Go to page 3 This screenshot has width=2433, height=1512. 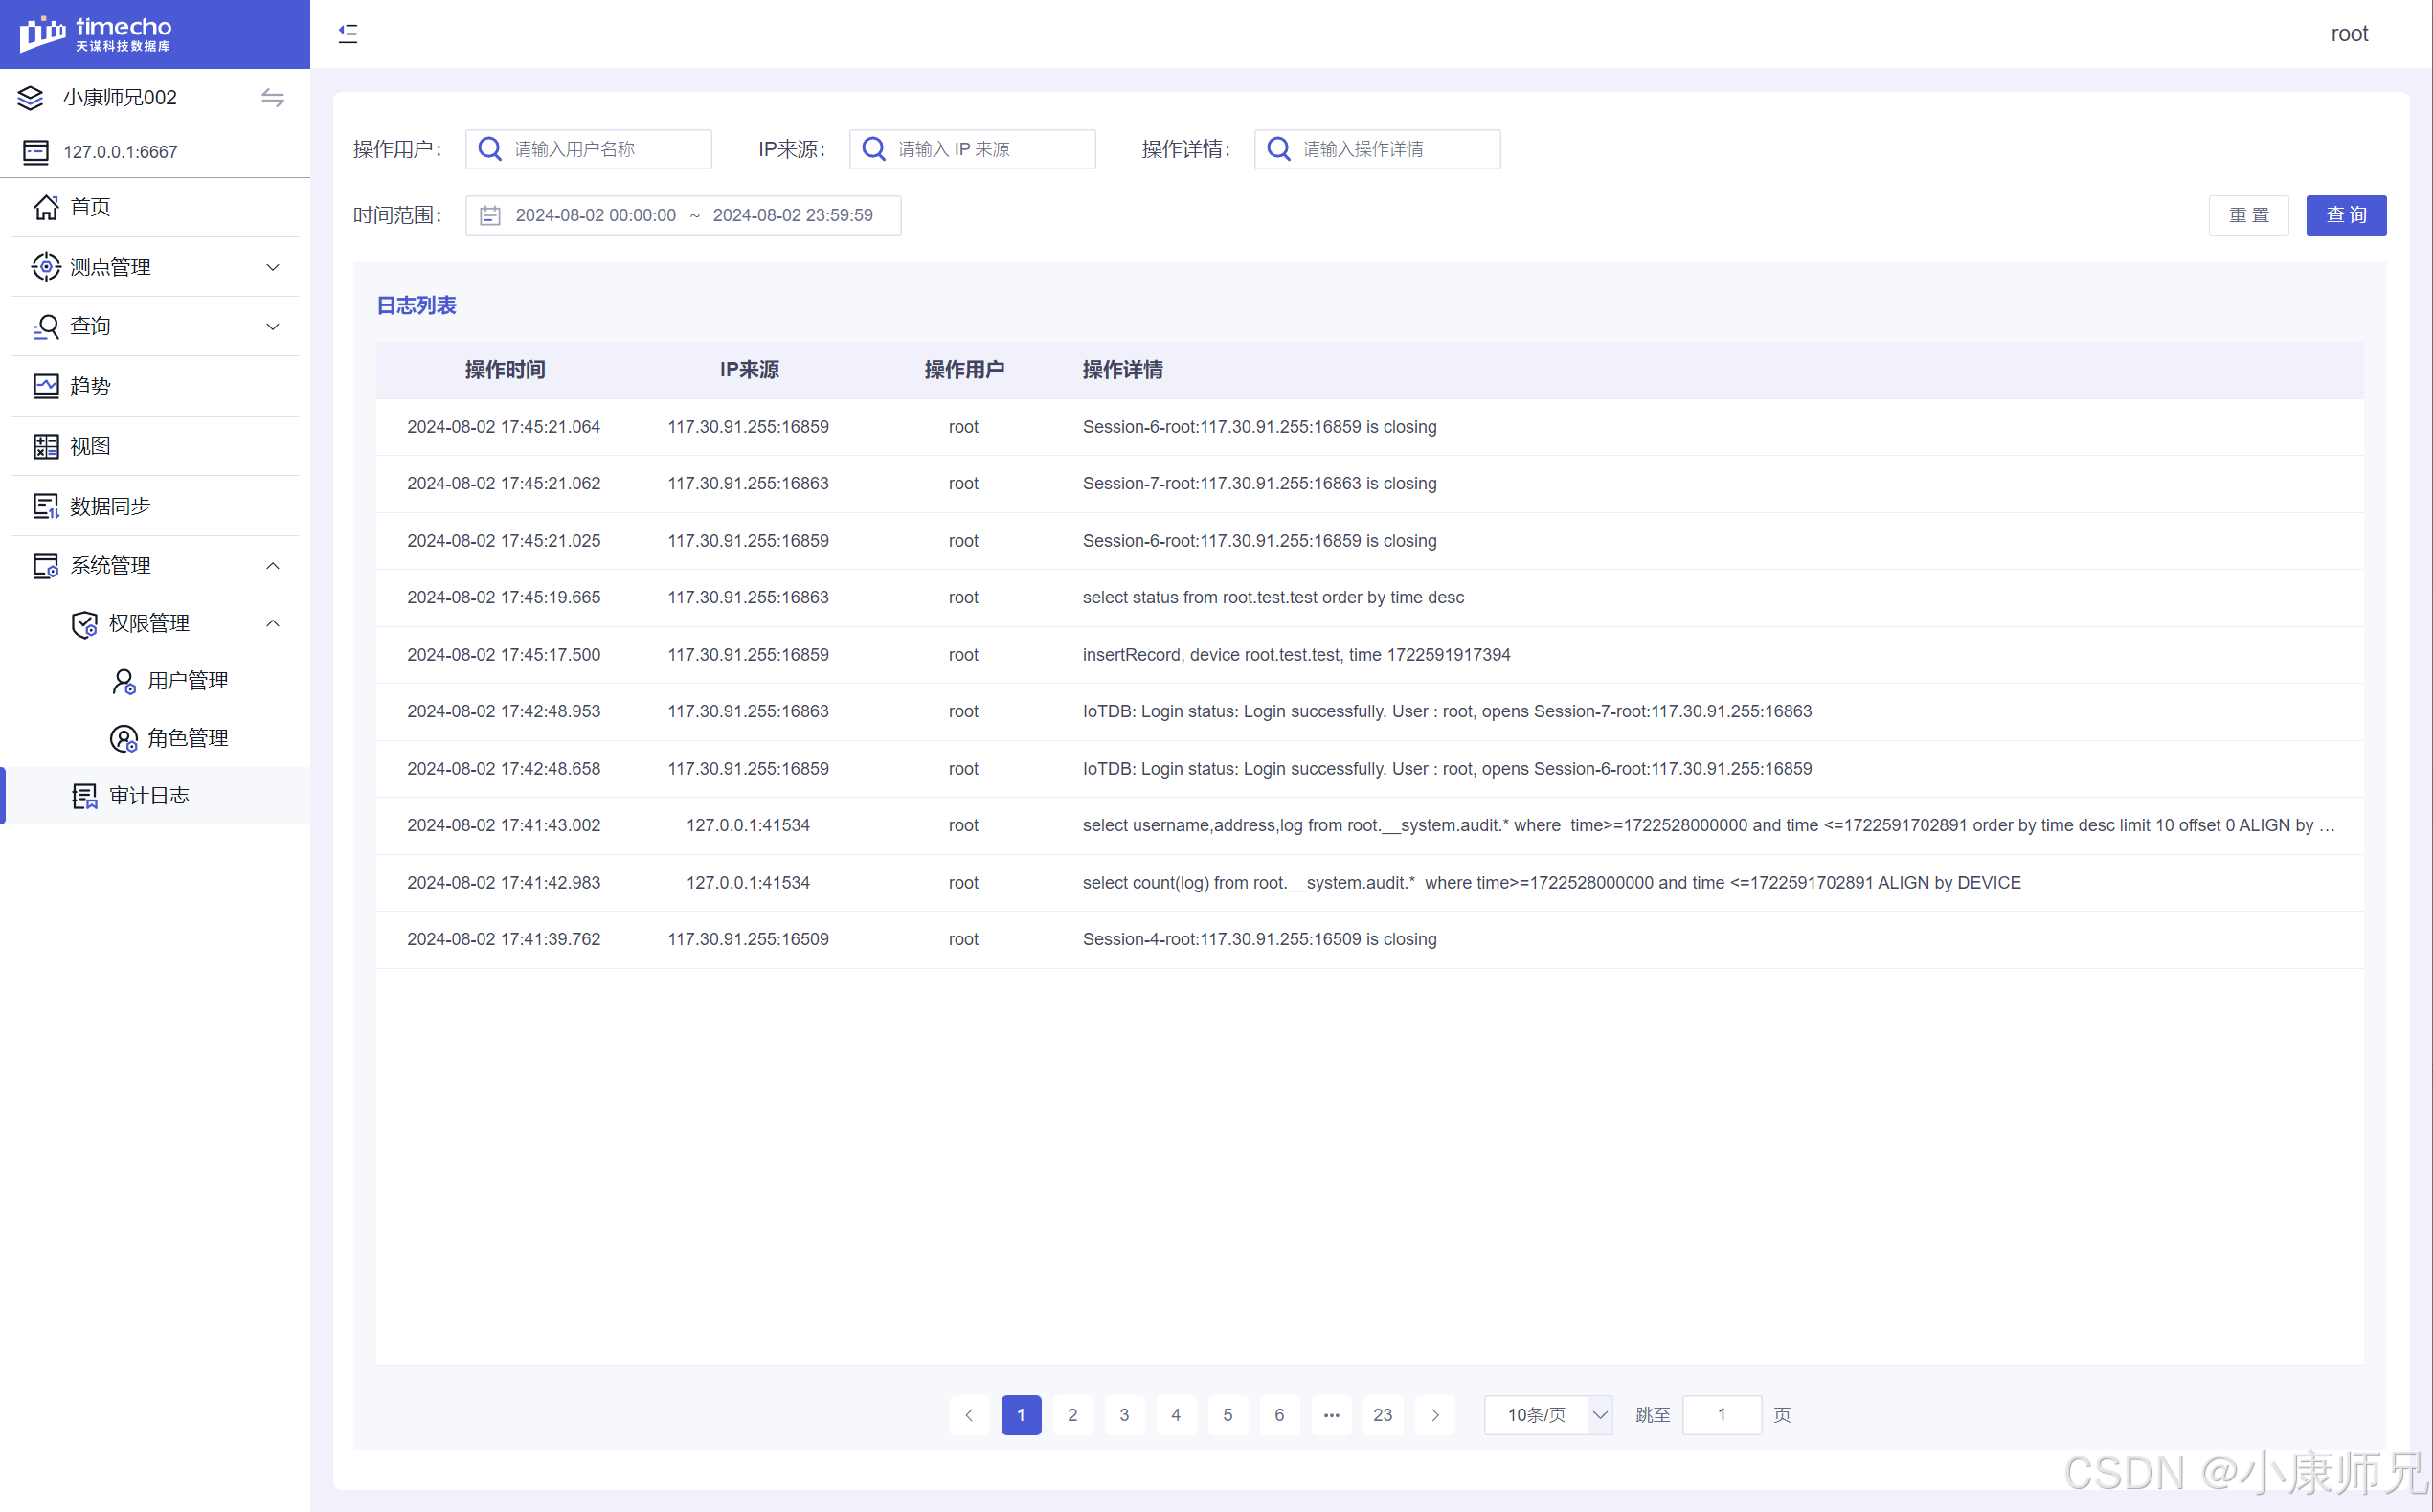[x=1124, y=1415]
